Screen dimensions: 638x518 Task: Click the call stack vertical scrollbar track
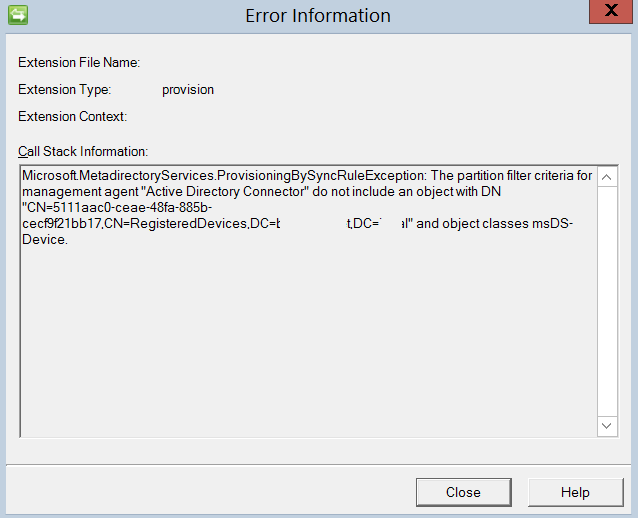click(x=607, y=300)
